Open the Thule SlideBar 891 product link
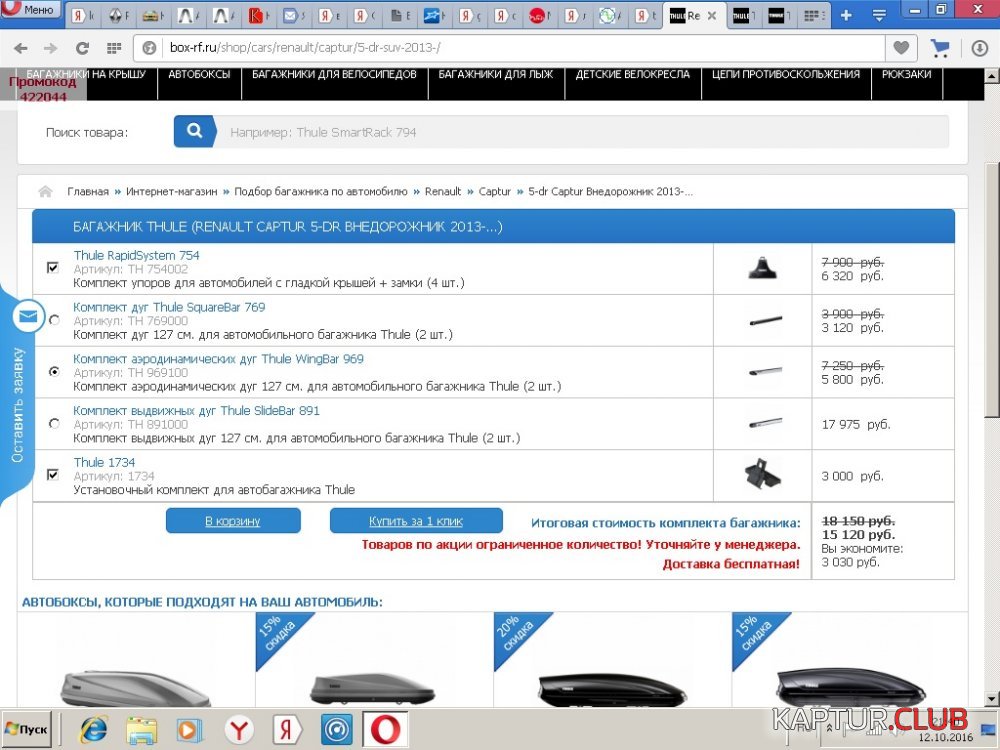This screenshot has height=750, width=1000. [196, 410]
